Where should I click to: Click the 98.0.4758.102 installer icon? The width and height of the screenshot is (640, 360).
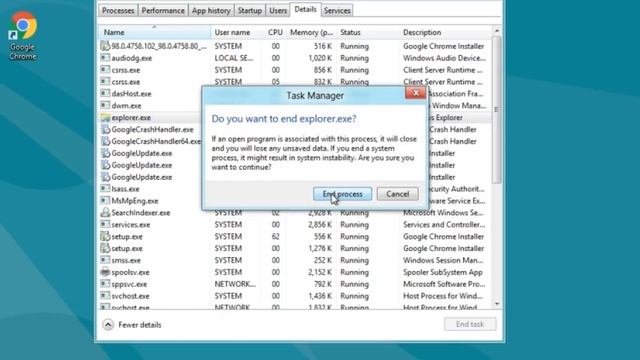point(105,46)
